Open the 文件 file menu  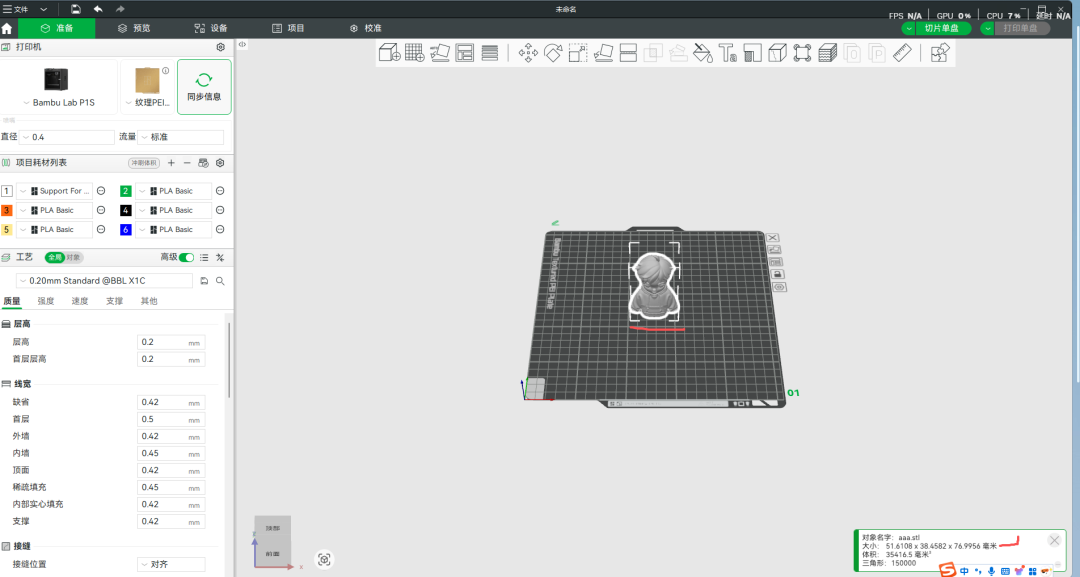pyautogui.click(x=16, y=9)
